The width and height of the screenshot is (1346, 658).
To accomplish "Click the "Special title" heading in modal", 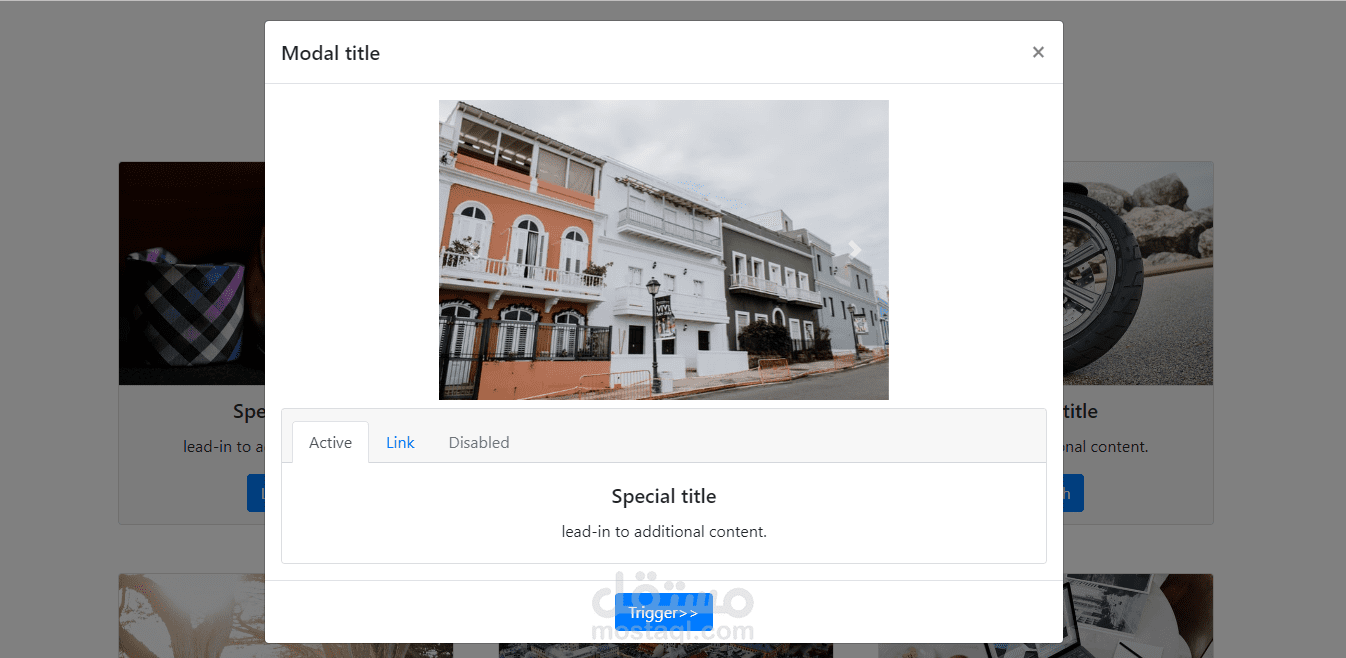I will [664, 496].
